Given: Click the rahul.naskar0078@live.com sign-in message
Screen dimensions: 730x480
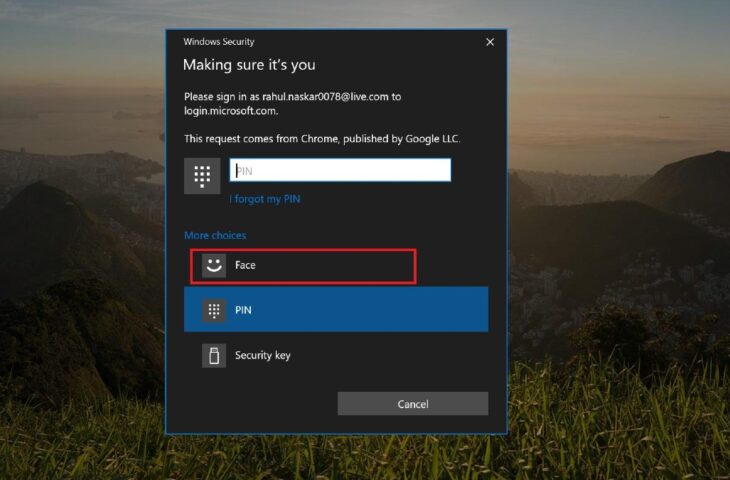Looking at the screenshot, I should (x=292, y=104).
